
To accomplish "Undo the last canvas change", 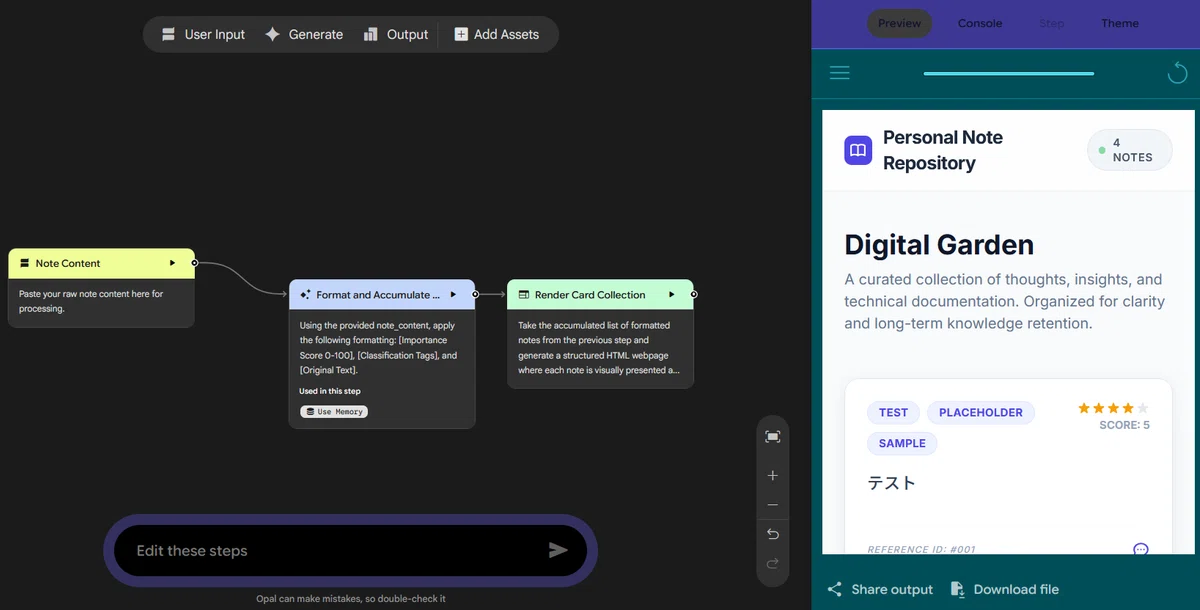I will [772, 534].
